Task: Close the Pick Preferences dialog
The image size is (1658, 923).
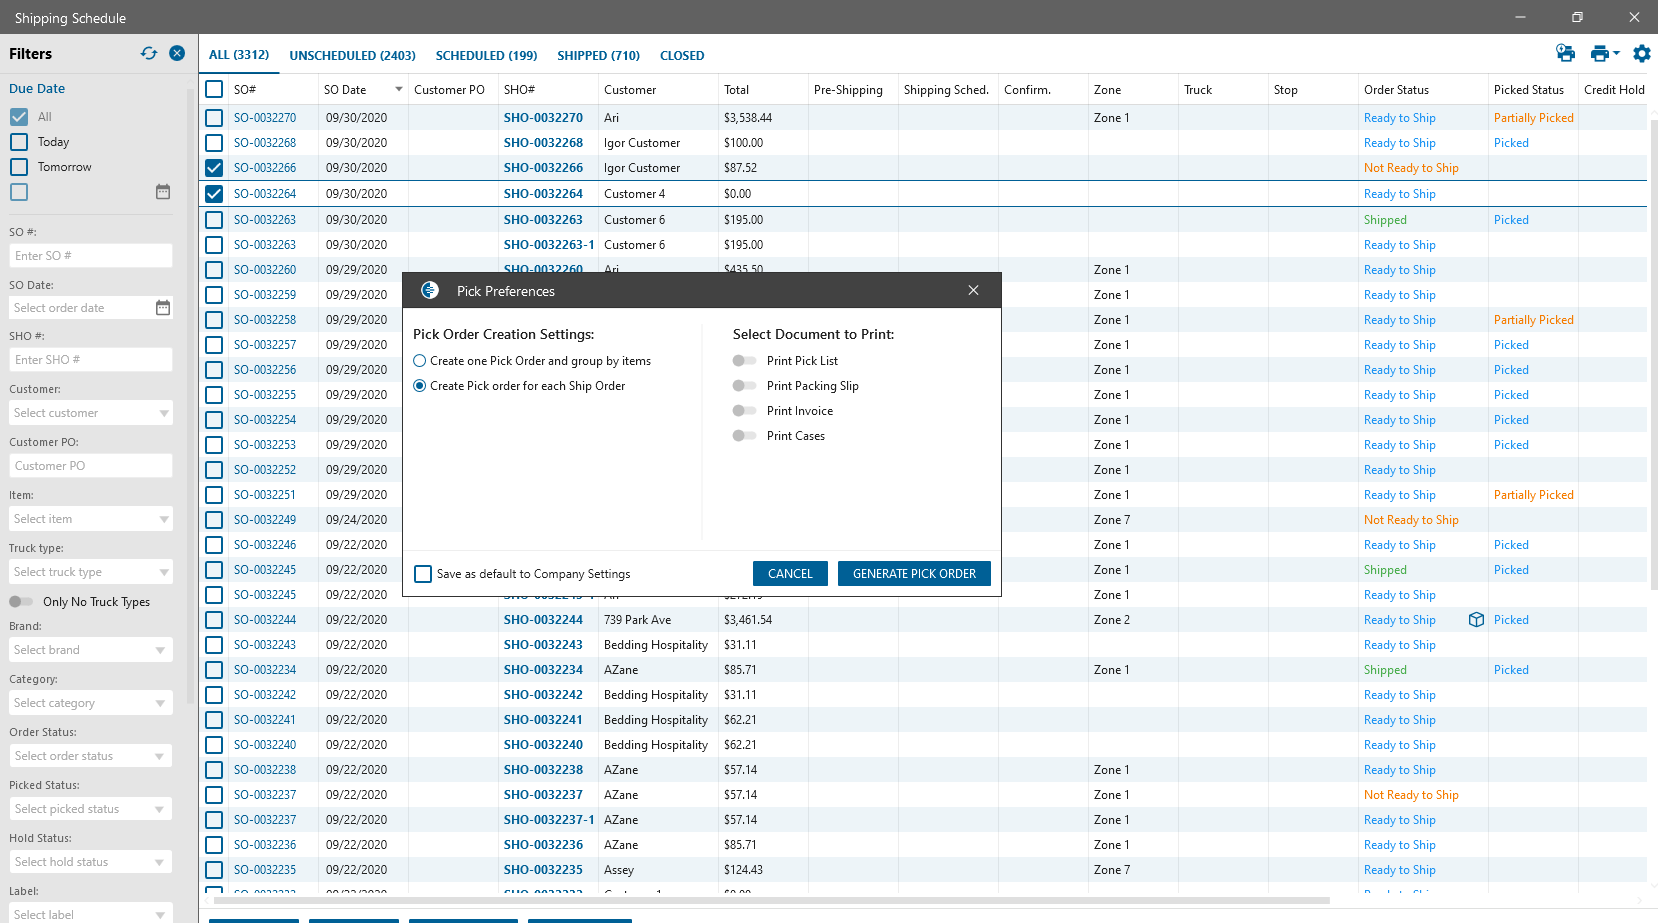Action: pyautogui.click(x=973, y=290)
